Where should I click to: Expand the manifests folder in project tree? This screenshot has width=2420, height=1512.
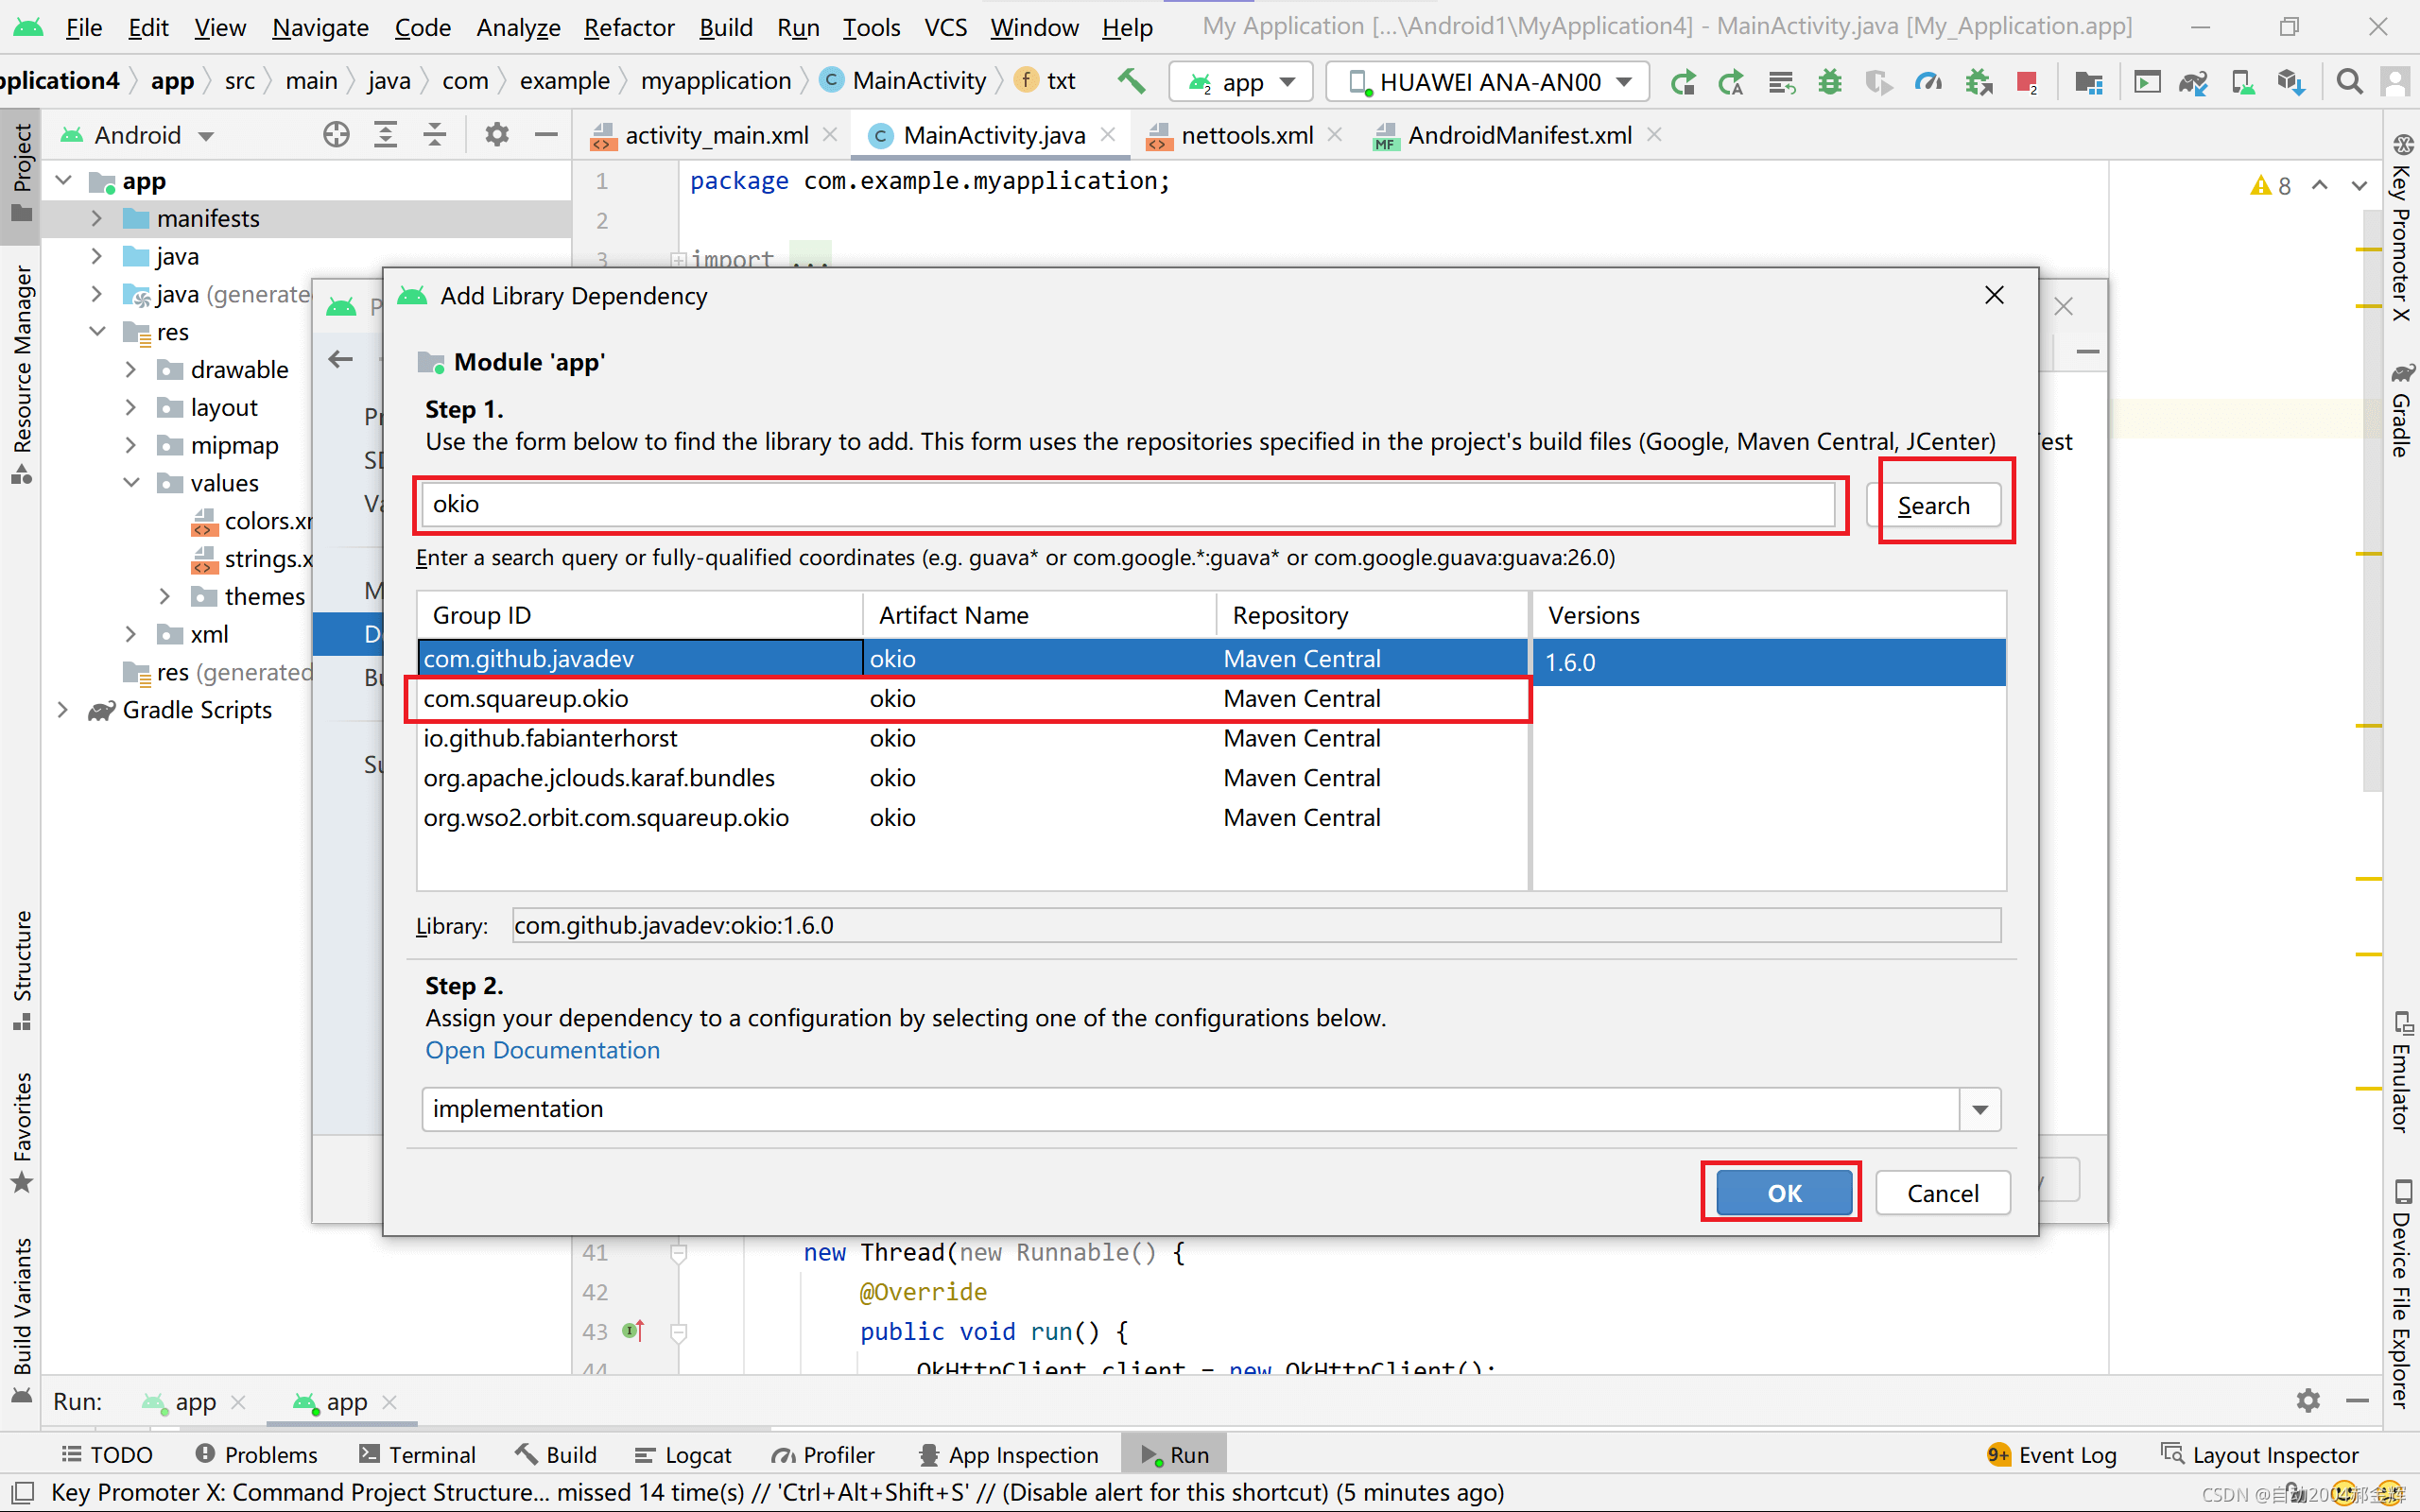(x=95, y=217)
